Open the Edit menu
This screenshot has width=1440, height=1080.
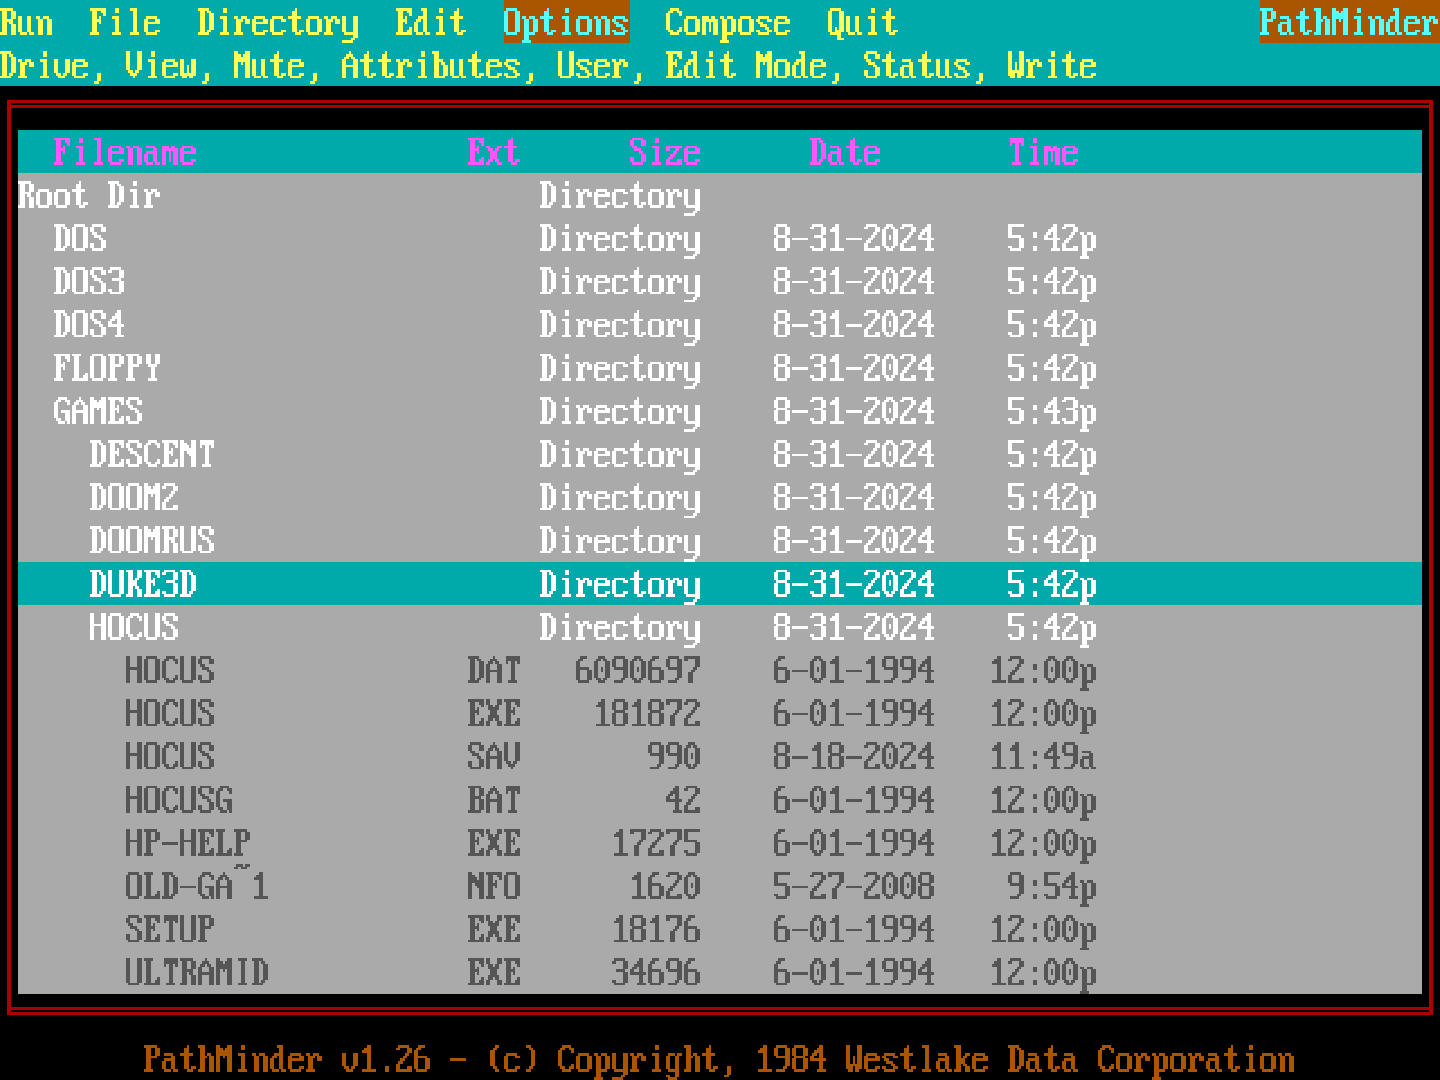(431, 22)
